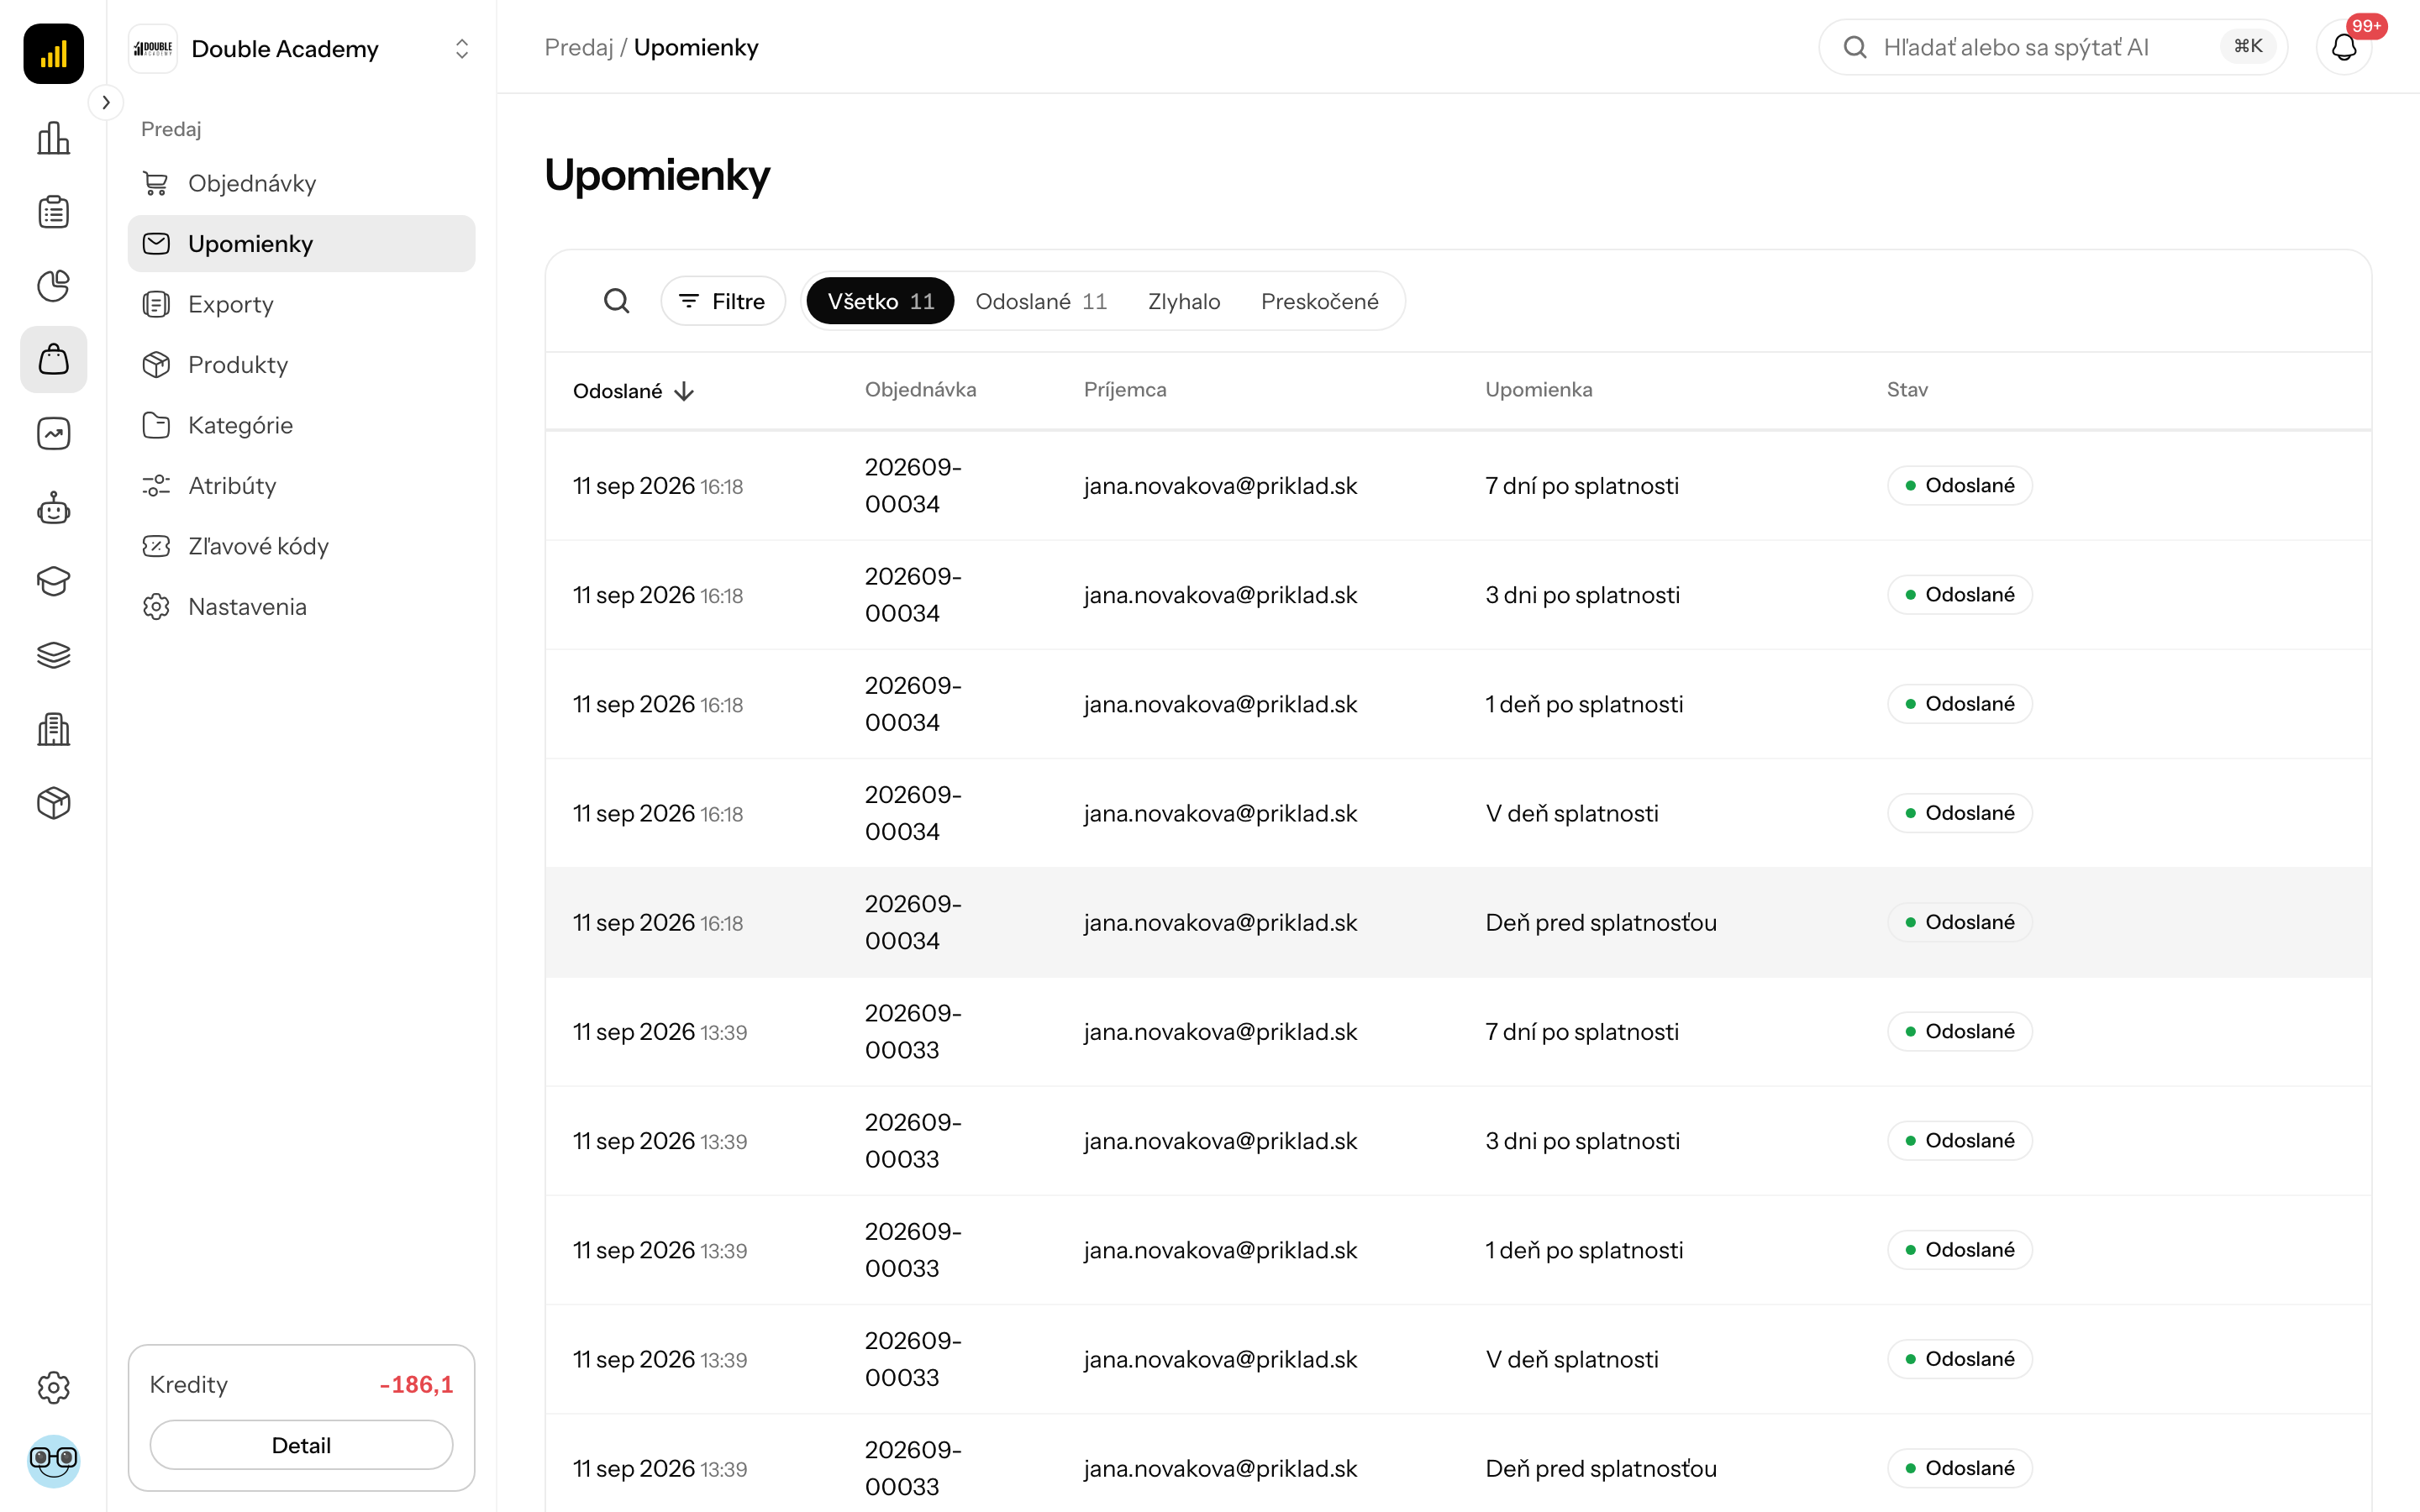Open the stacked layers icon in left rail
2420x1512 pixels.
click(53, 655)
